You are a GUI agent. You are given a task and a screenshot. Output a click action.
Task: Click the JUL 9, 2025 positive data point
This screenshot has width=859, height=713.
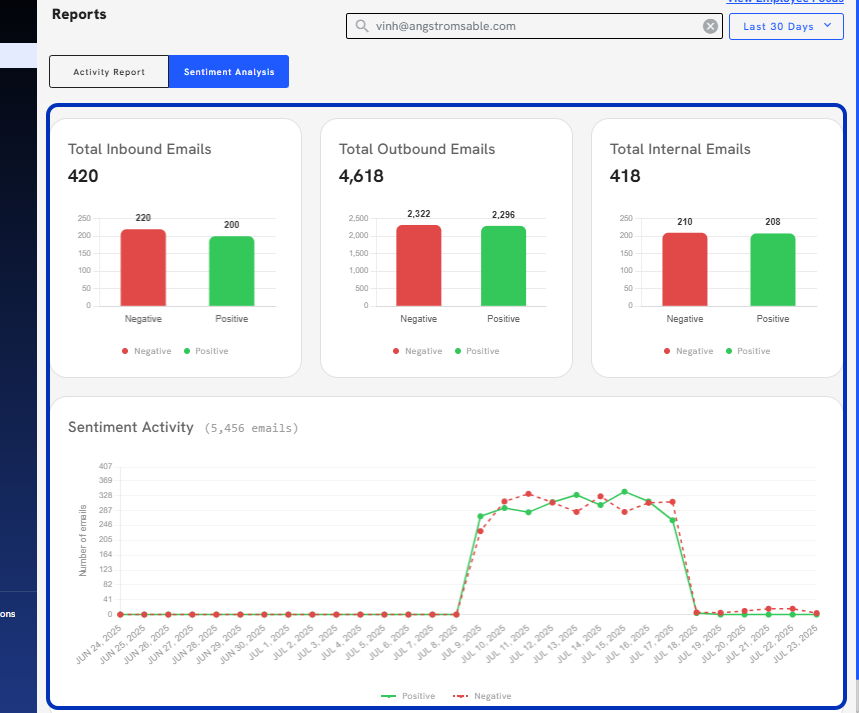pyautogui.click(x=480, y=516)
